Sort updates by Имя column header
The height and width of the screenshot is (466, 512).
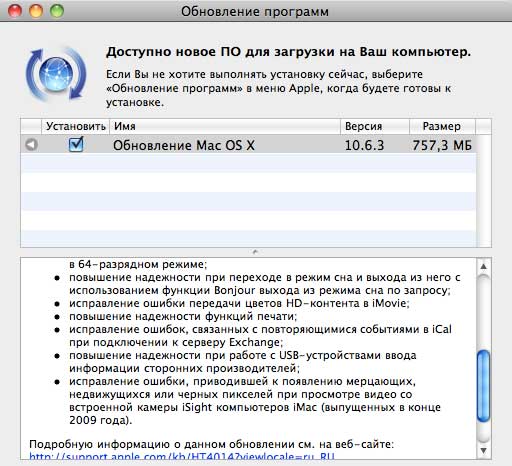pyautogui.click(x=225, y=126)
